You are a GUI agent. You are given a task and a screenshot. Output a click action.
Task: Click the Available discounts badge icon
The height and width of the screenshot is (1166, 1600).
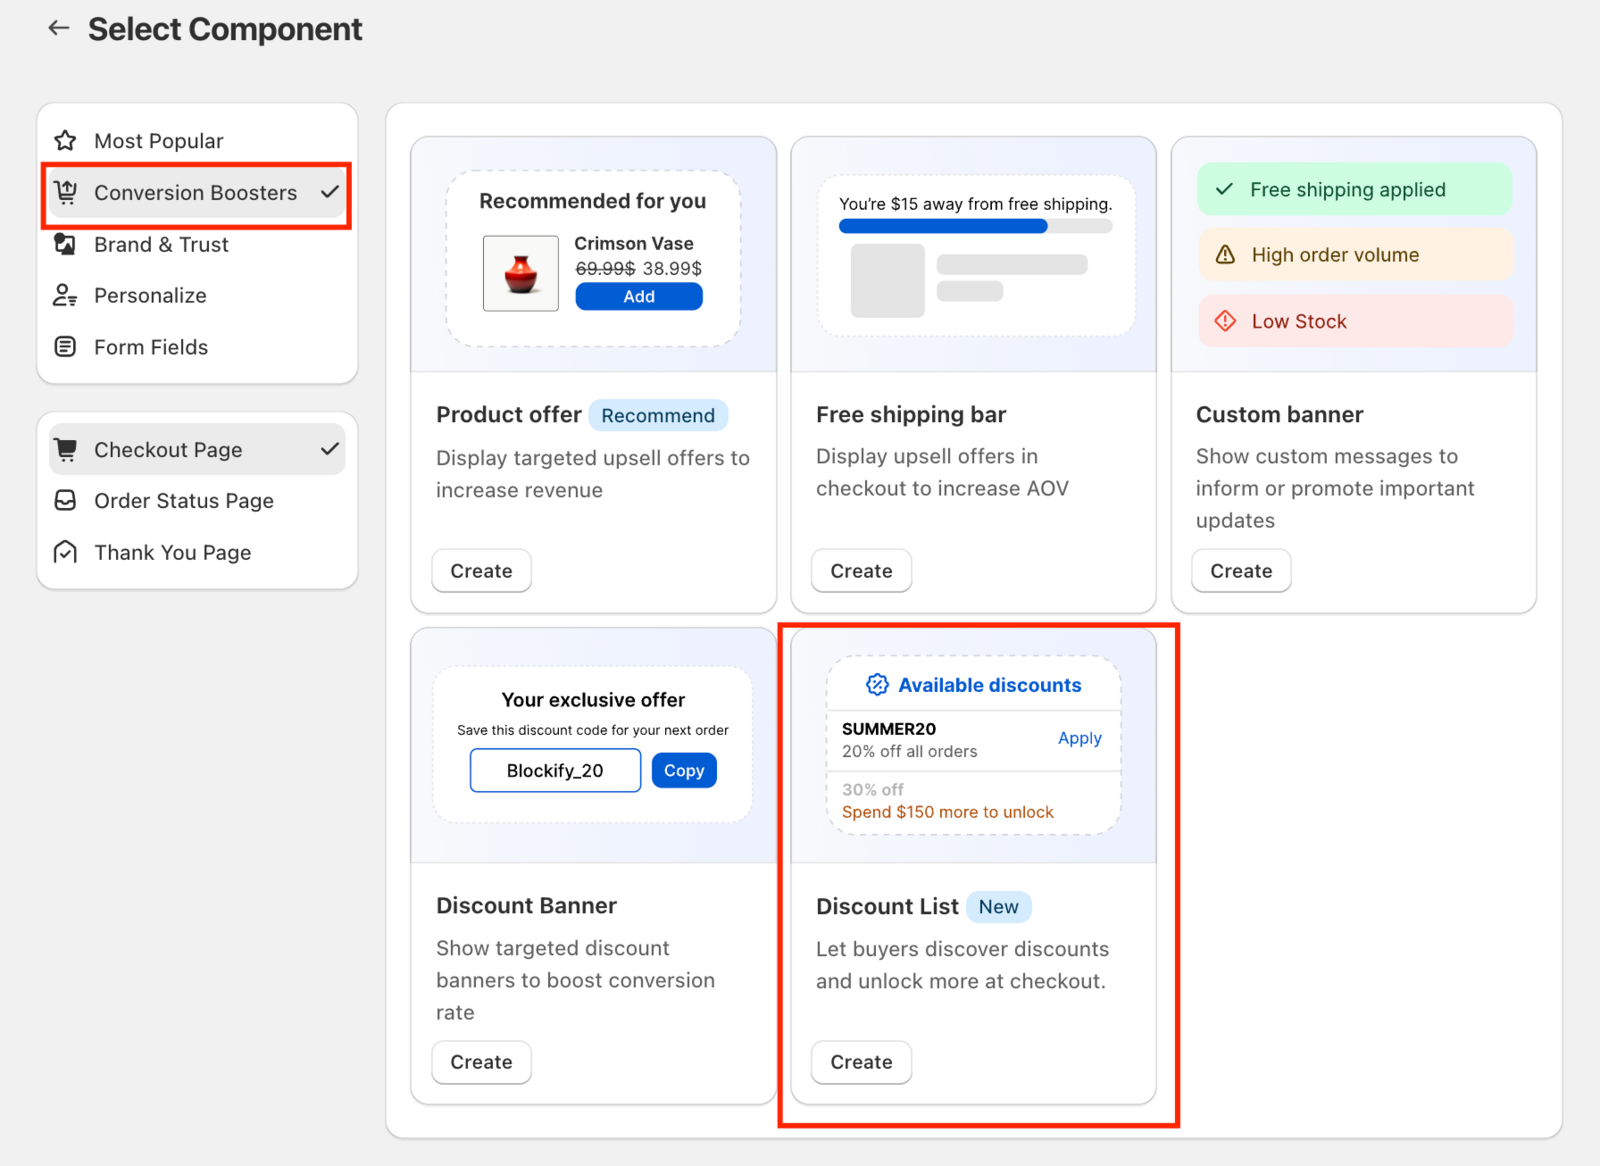click(877, 685)
